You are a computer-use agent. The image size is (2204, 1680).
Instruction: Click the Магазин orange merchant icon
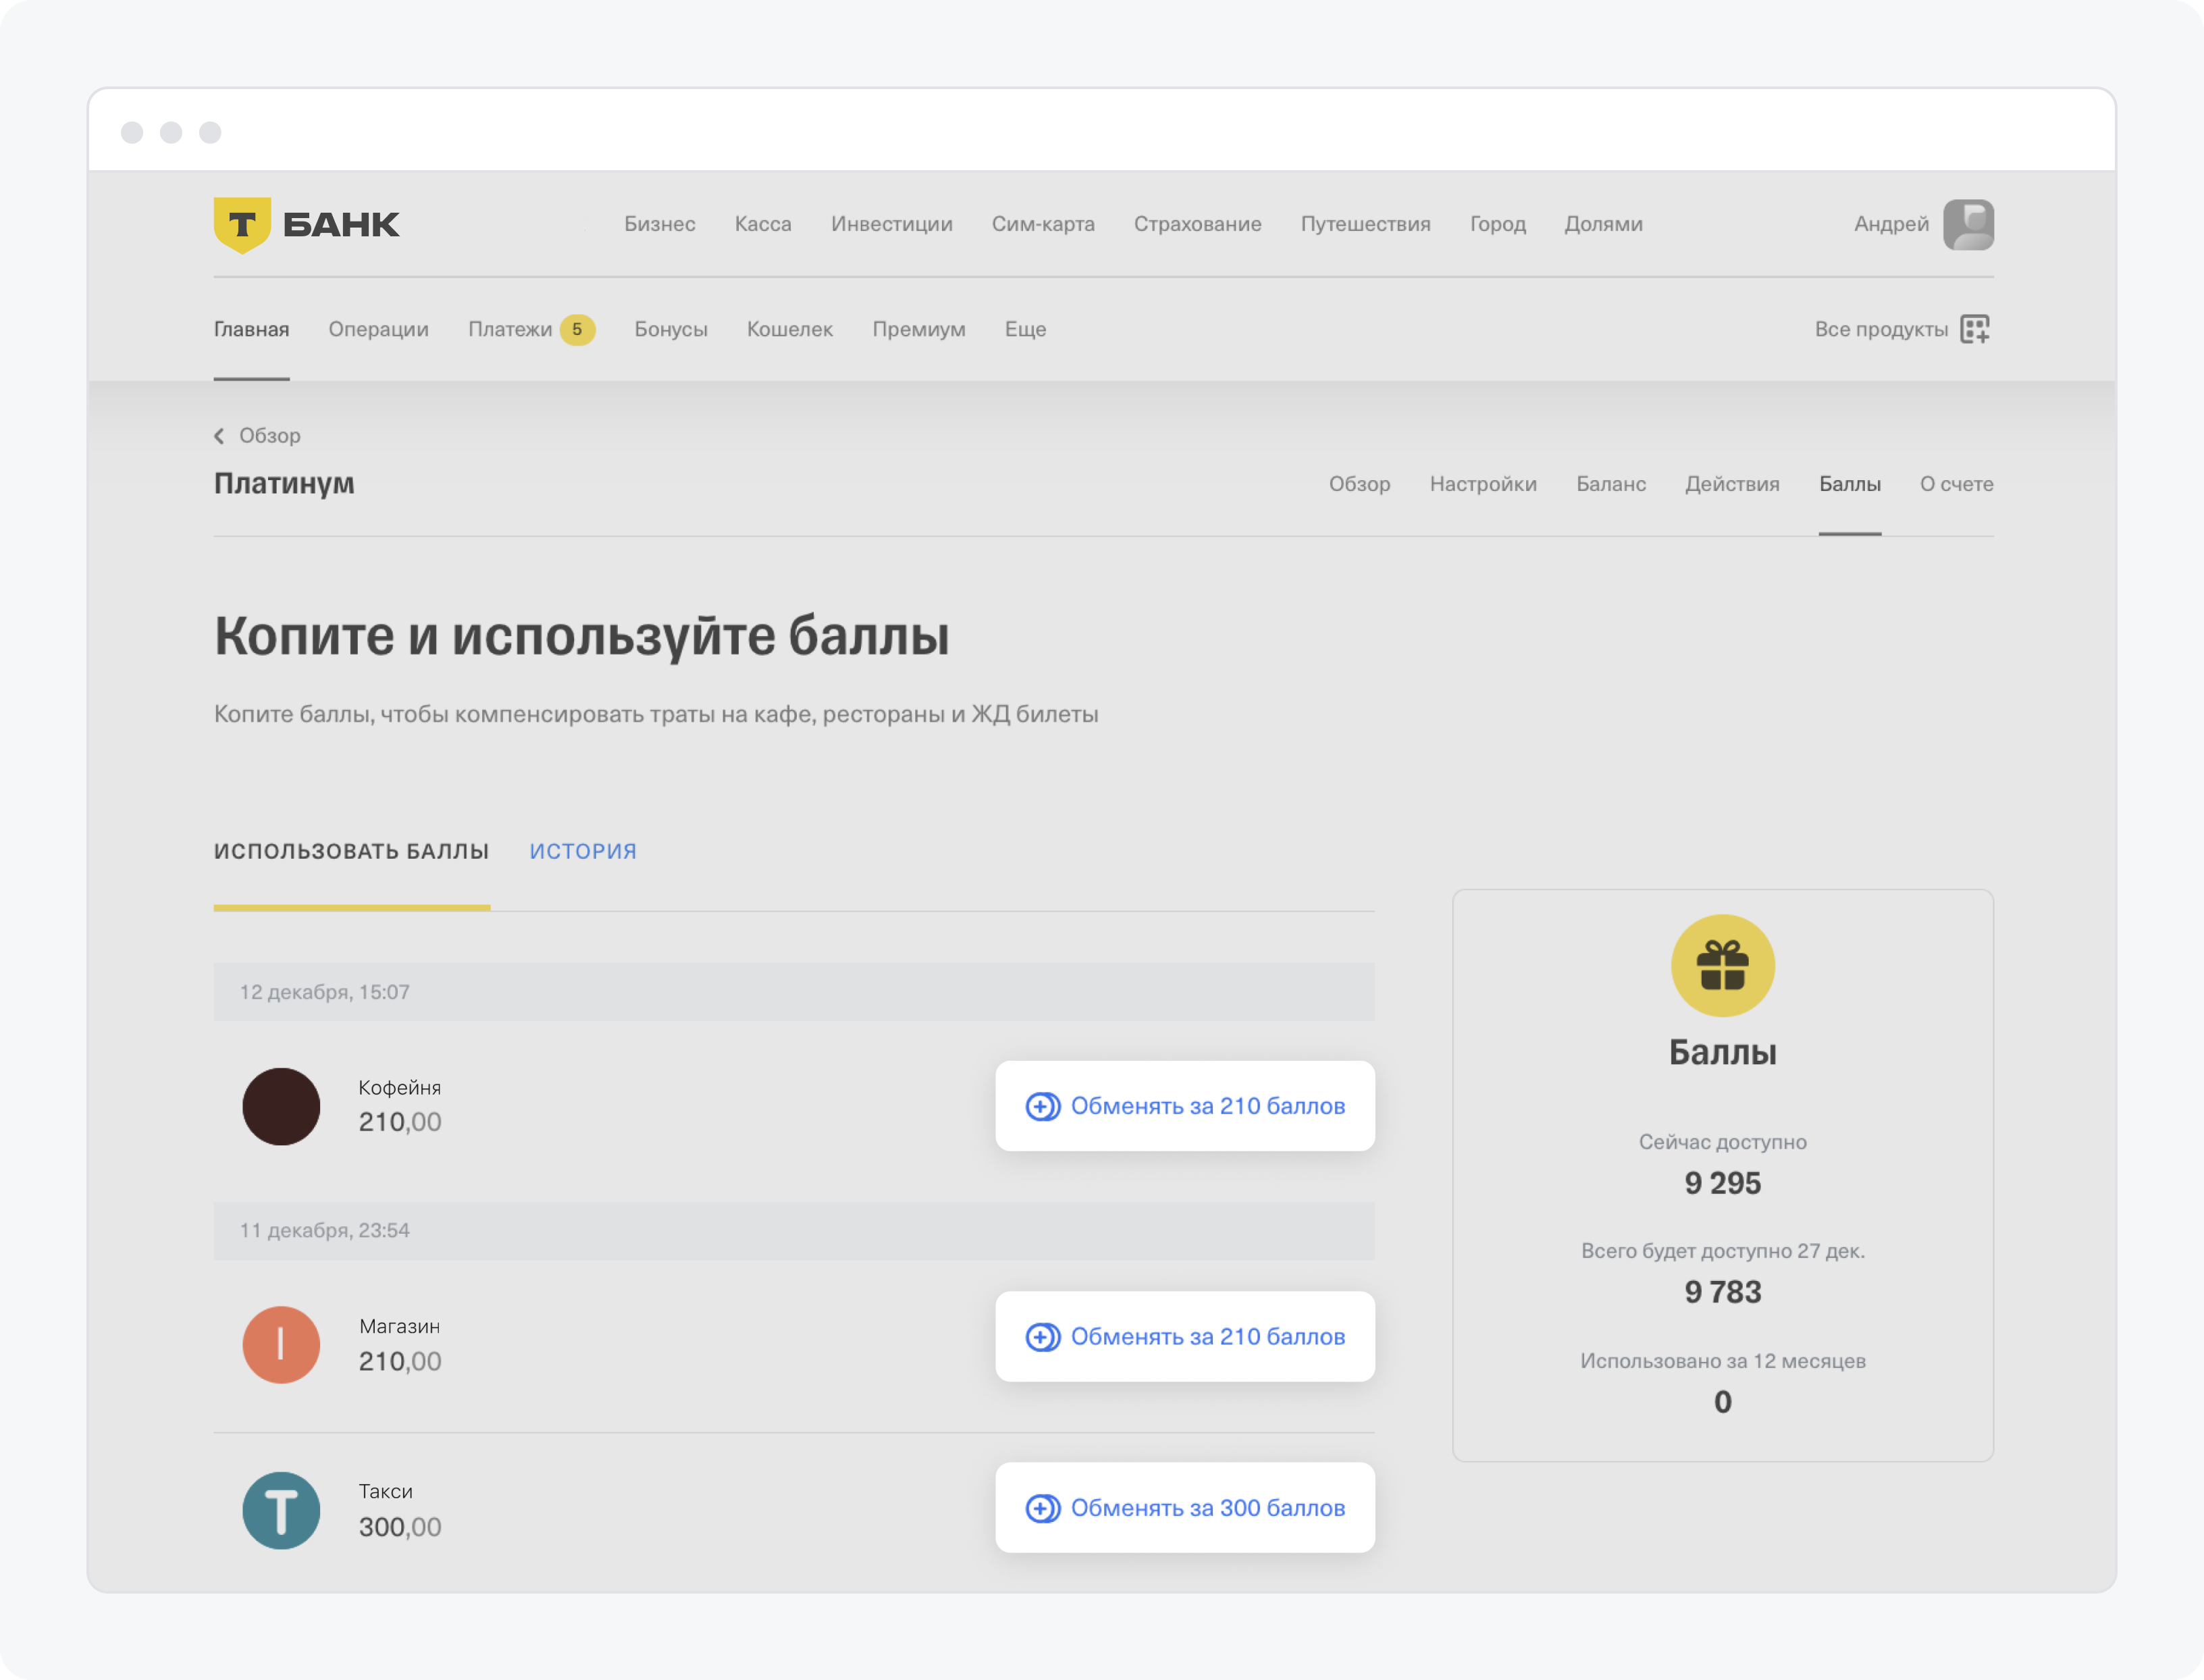pyautogui.click(x=281, y=1345)
